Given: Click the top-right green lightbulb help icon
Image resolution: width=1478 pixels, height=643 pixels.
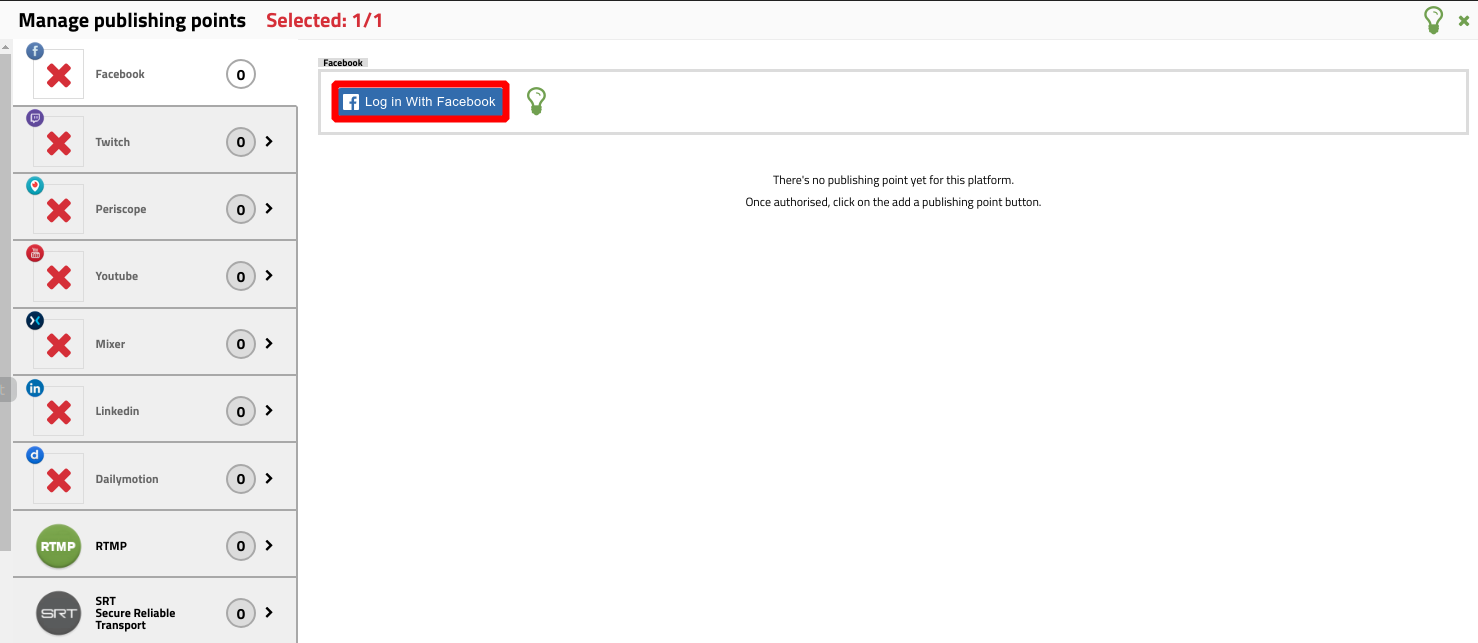Looking at the screenshot, I should pos(1433,20).
